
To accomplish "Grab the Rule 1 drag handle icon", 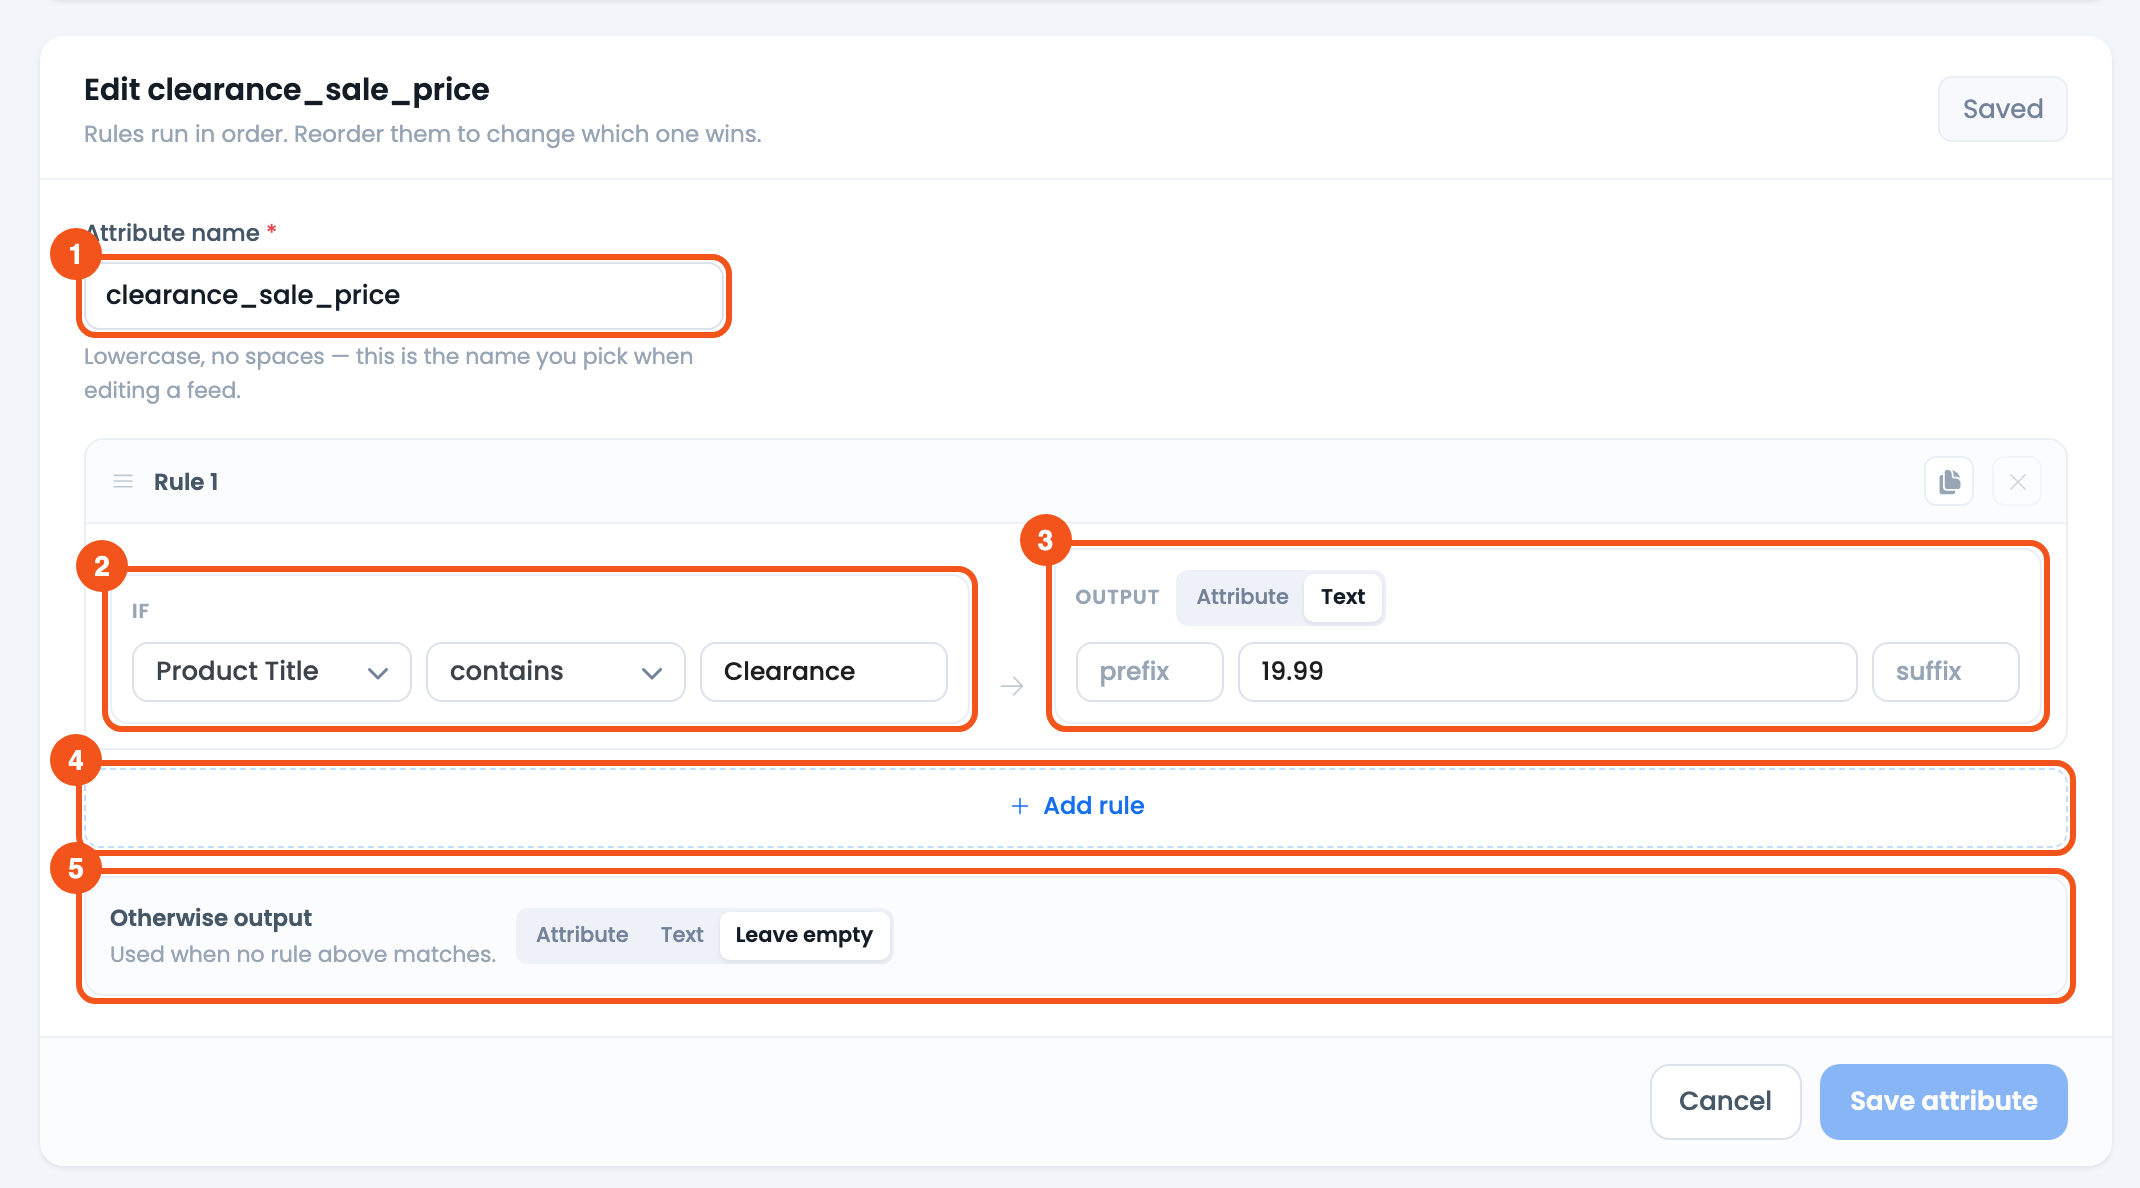I will click(x=123, y=482).
